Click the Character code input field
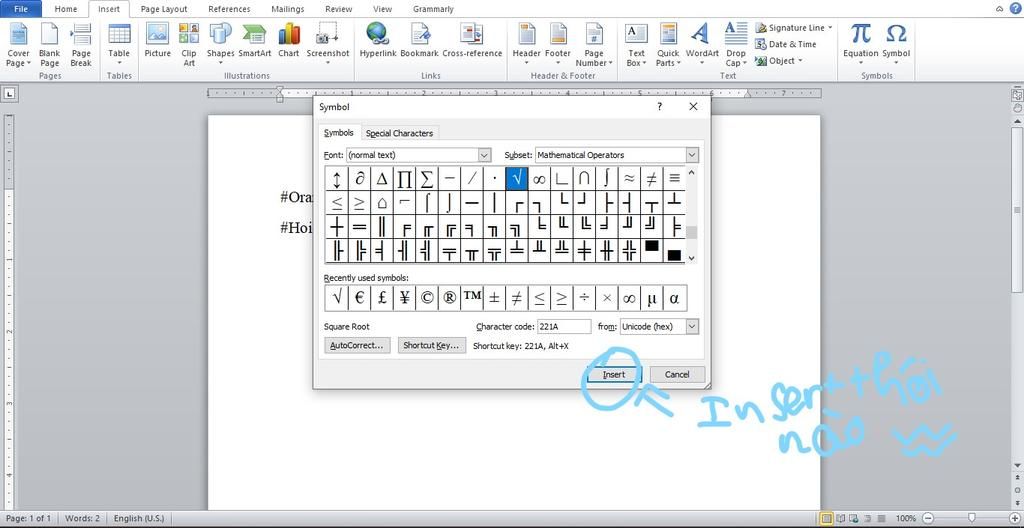Image resolution: width=1024 pixels, height=528 pixels. (564, 326)
